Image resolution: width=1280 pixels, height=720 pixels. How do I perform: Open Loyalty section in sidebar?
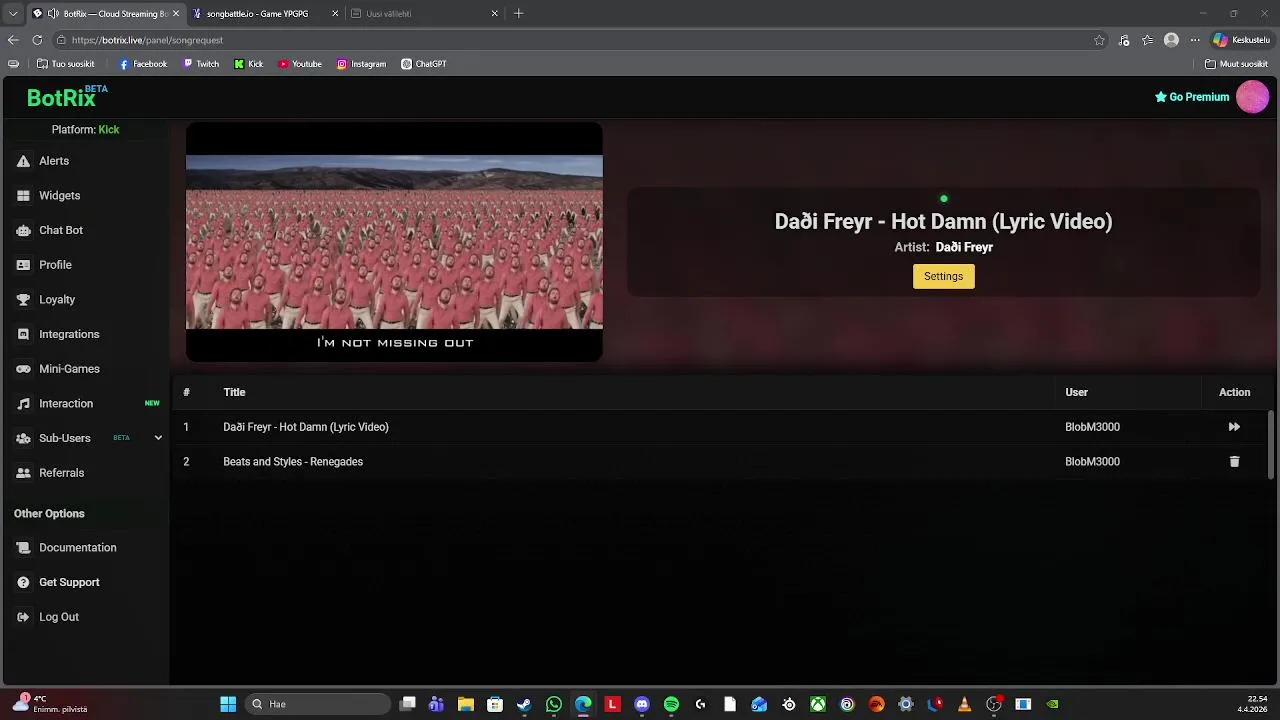click(x=57, y=300)
